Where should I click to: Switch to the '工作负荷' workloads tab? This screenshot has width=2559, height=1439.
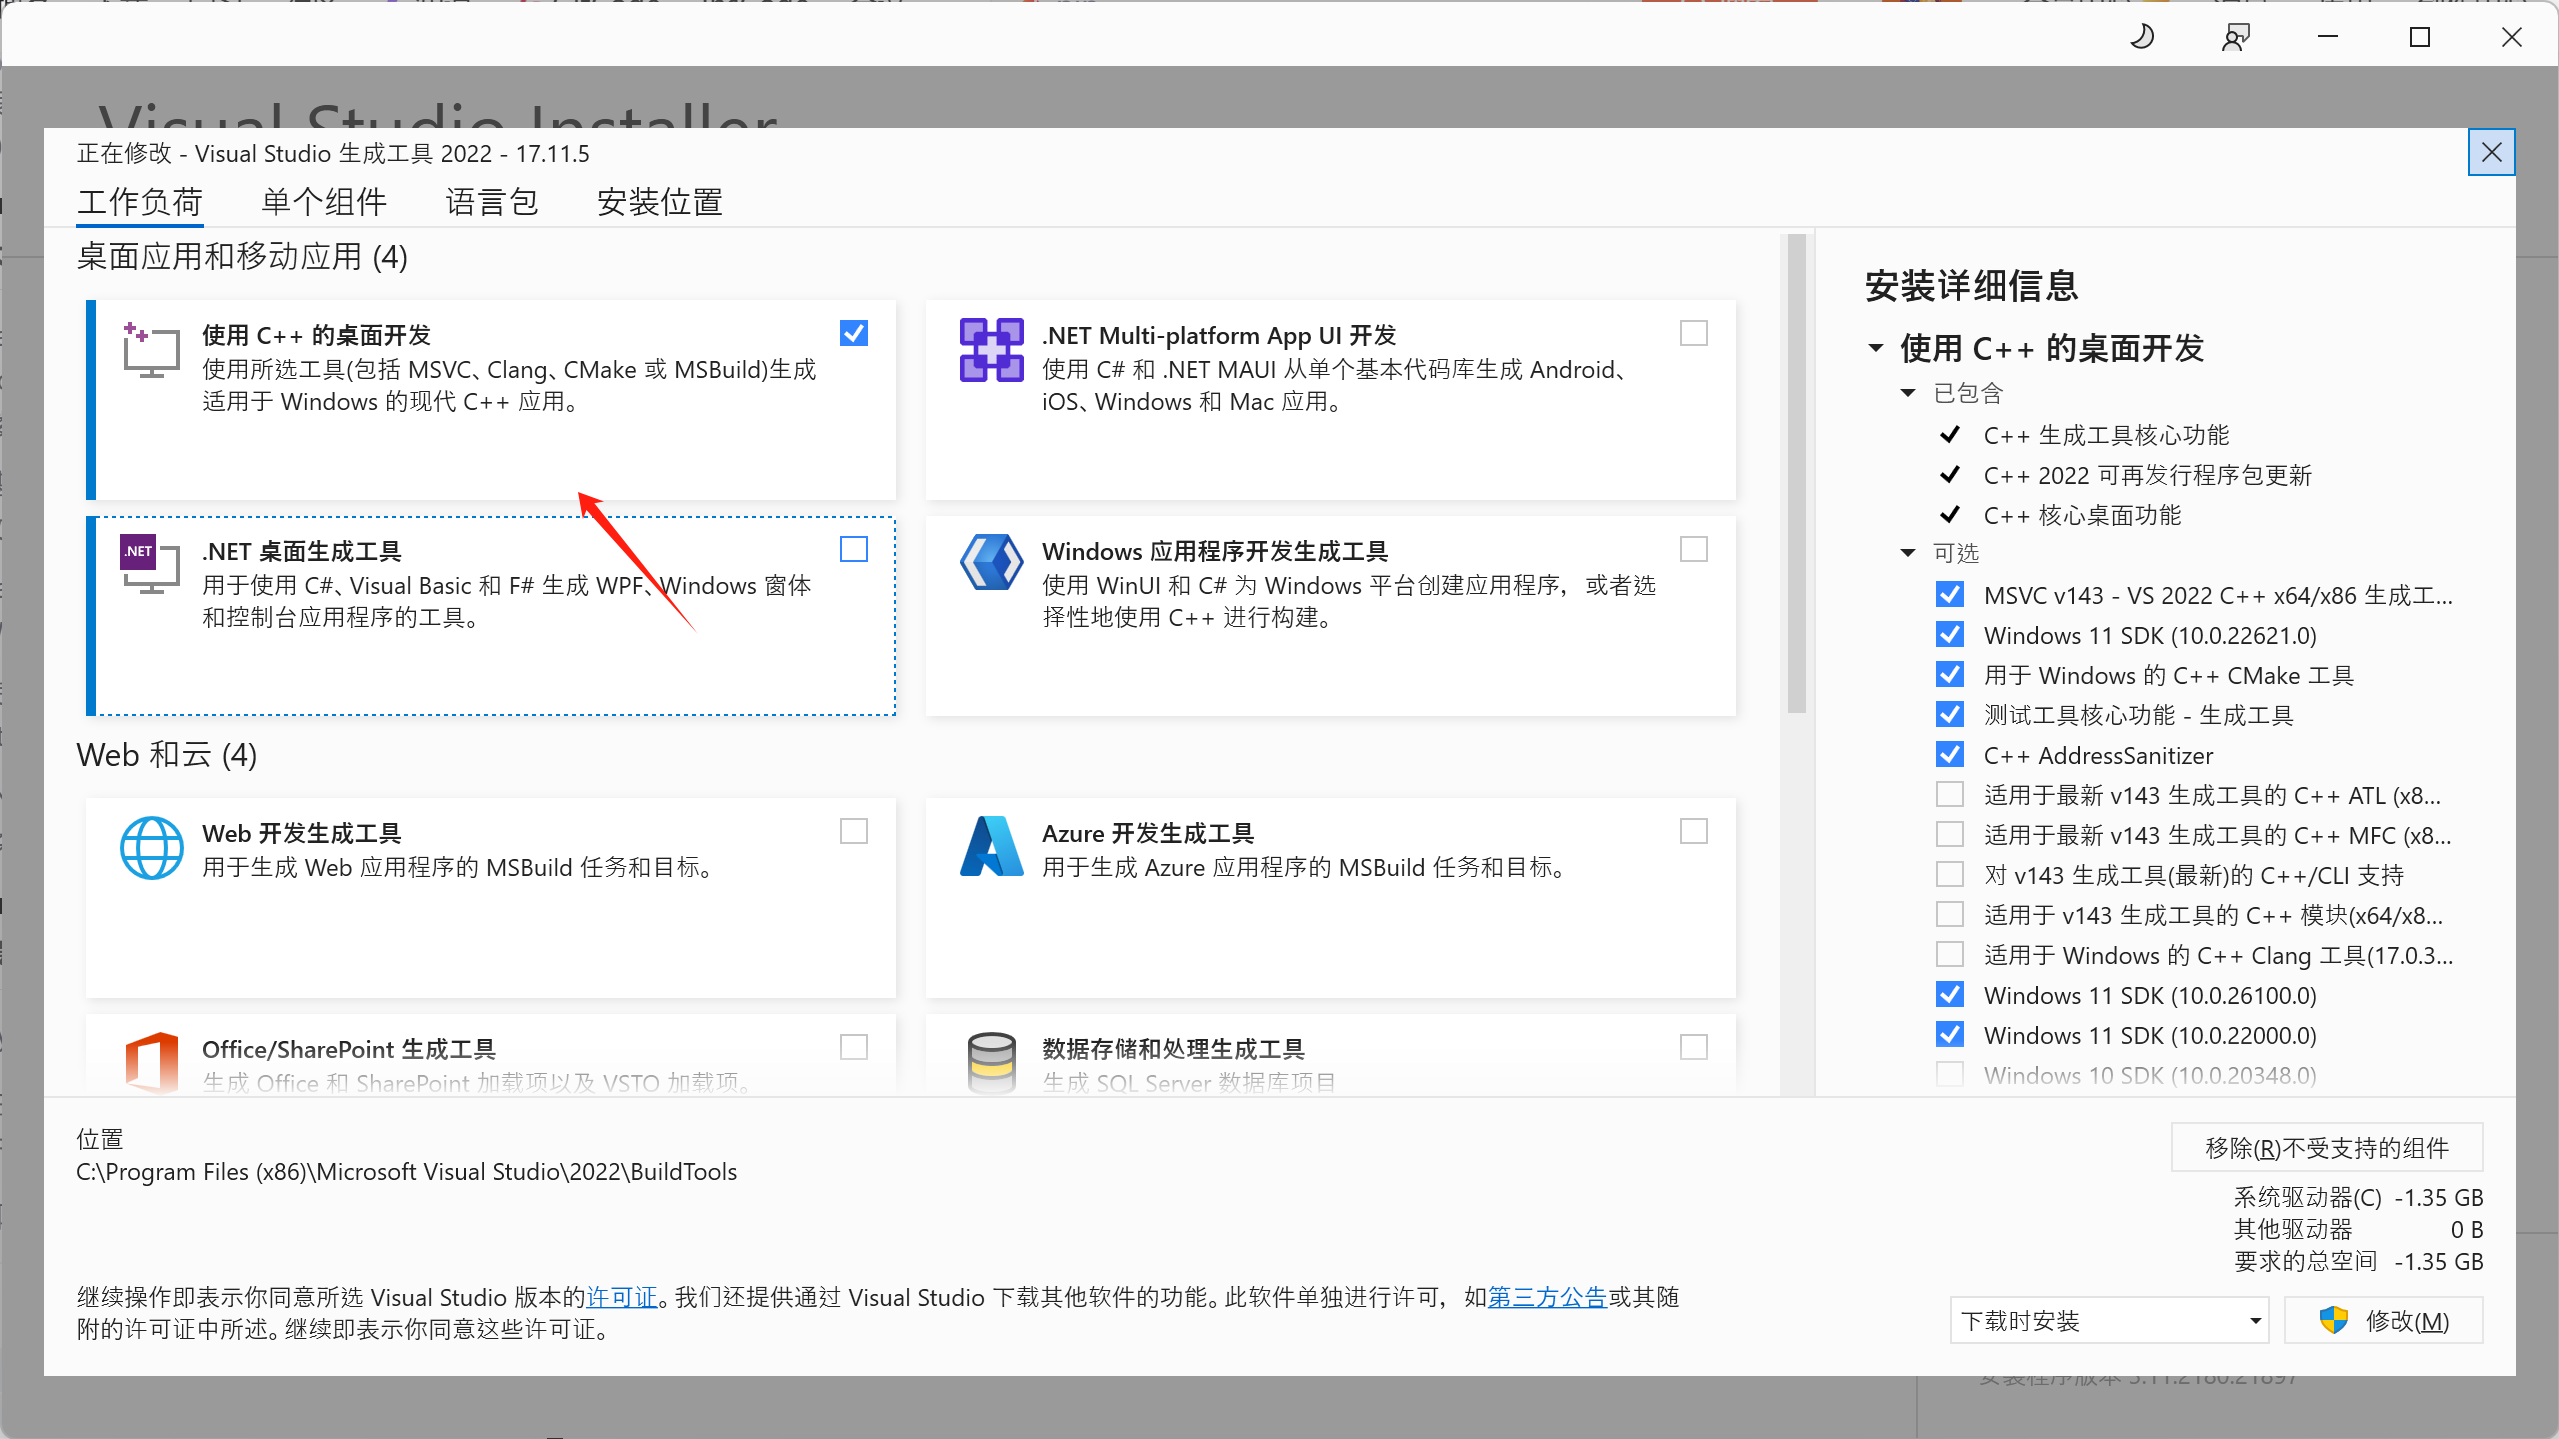click(x=140, y=202)
